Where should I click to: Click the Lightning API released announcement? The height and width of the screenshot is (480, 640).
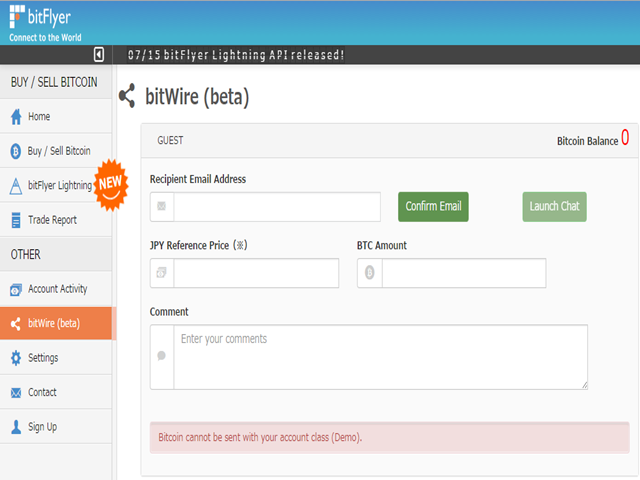tap(236, 54)
